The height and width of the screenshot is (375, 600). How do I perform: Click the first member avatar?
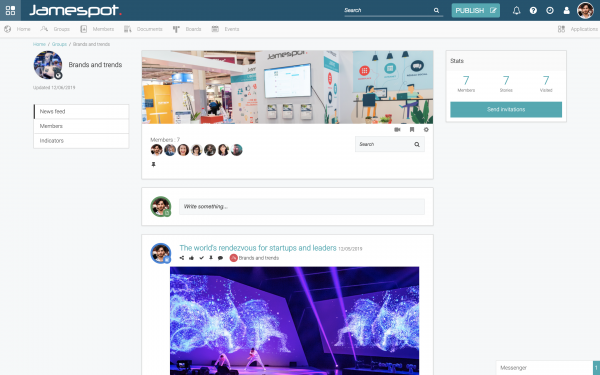[157, 150]
